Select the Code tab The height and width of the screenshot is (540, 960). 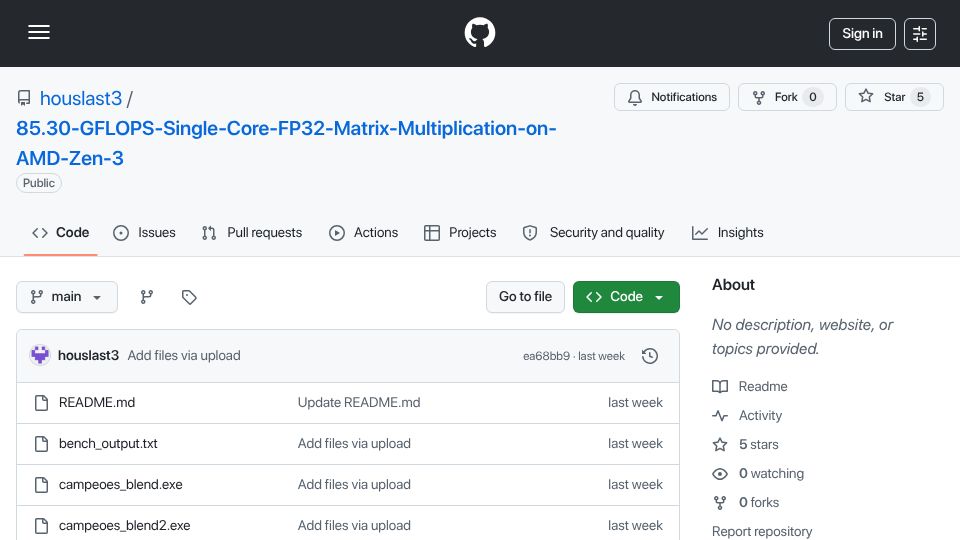pos(61,233)
